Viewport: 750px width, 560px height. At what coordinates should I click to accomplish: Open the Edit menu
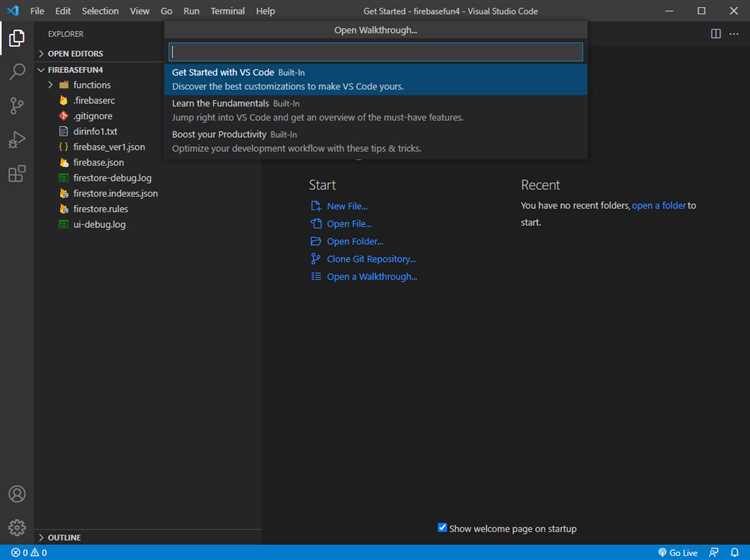pyautogui.click(x=63, y=11)
